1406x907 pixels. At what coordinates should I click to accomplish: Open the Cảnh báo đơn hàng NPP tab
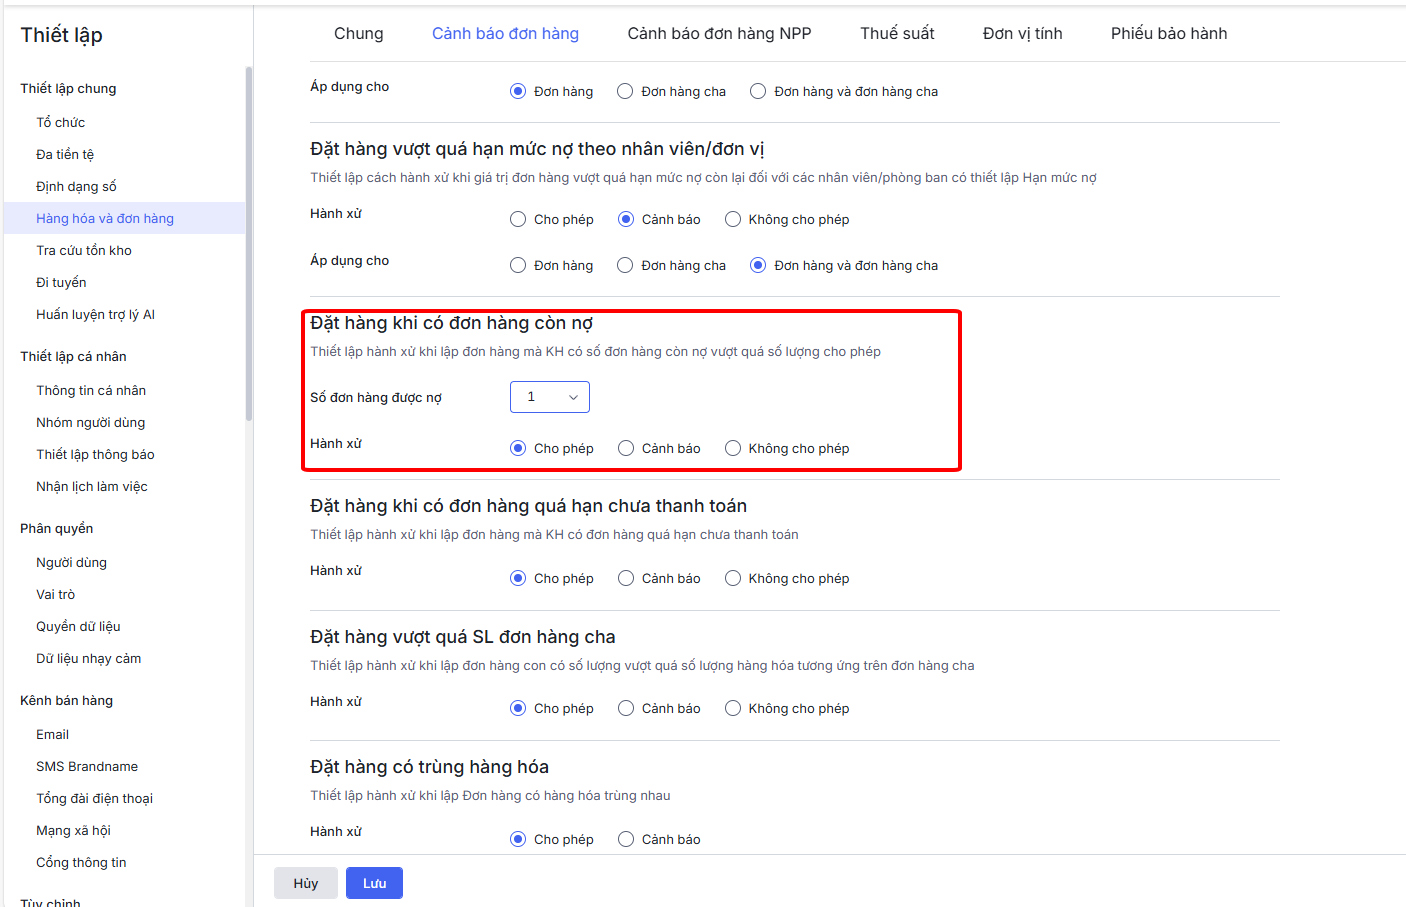click(719, 33)
